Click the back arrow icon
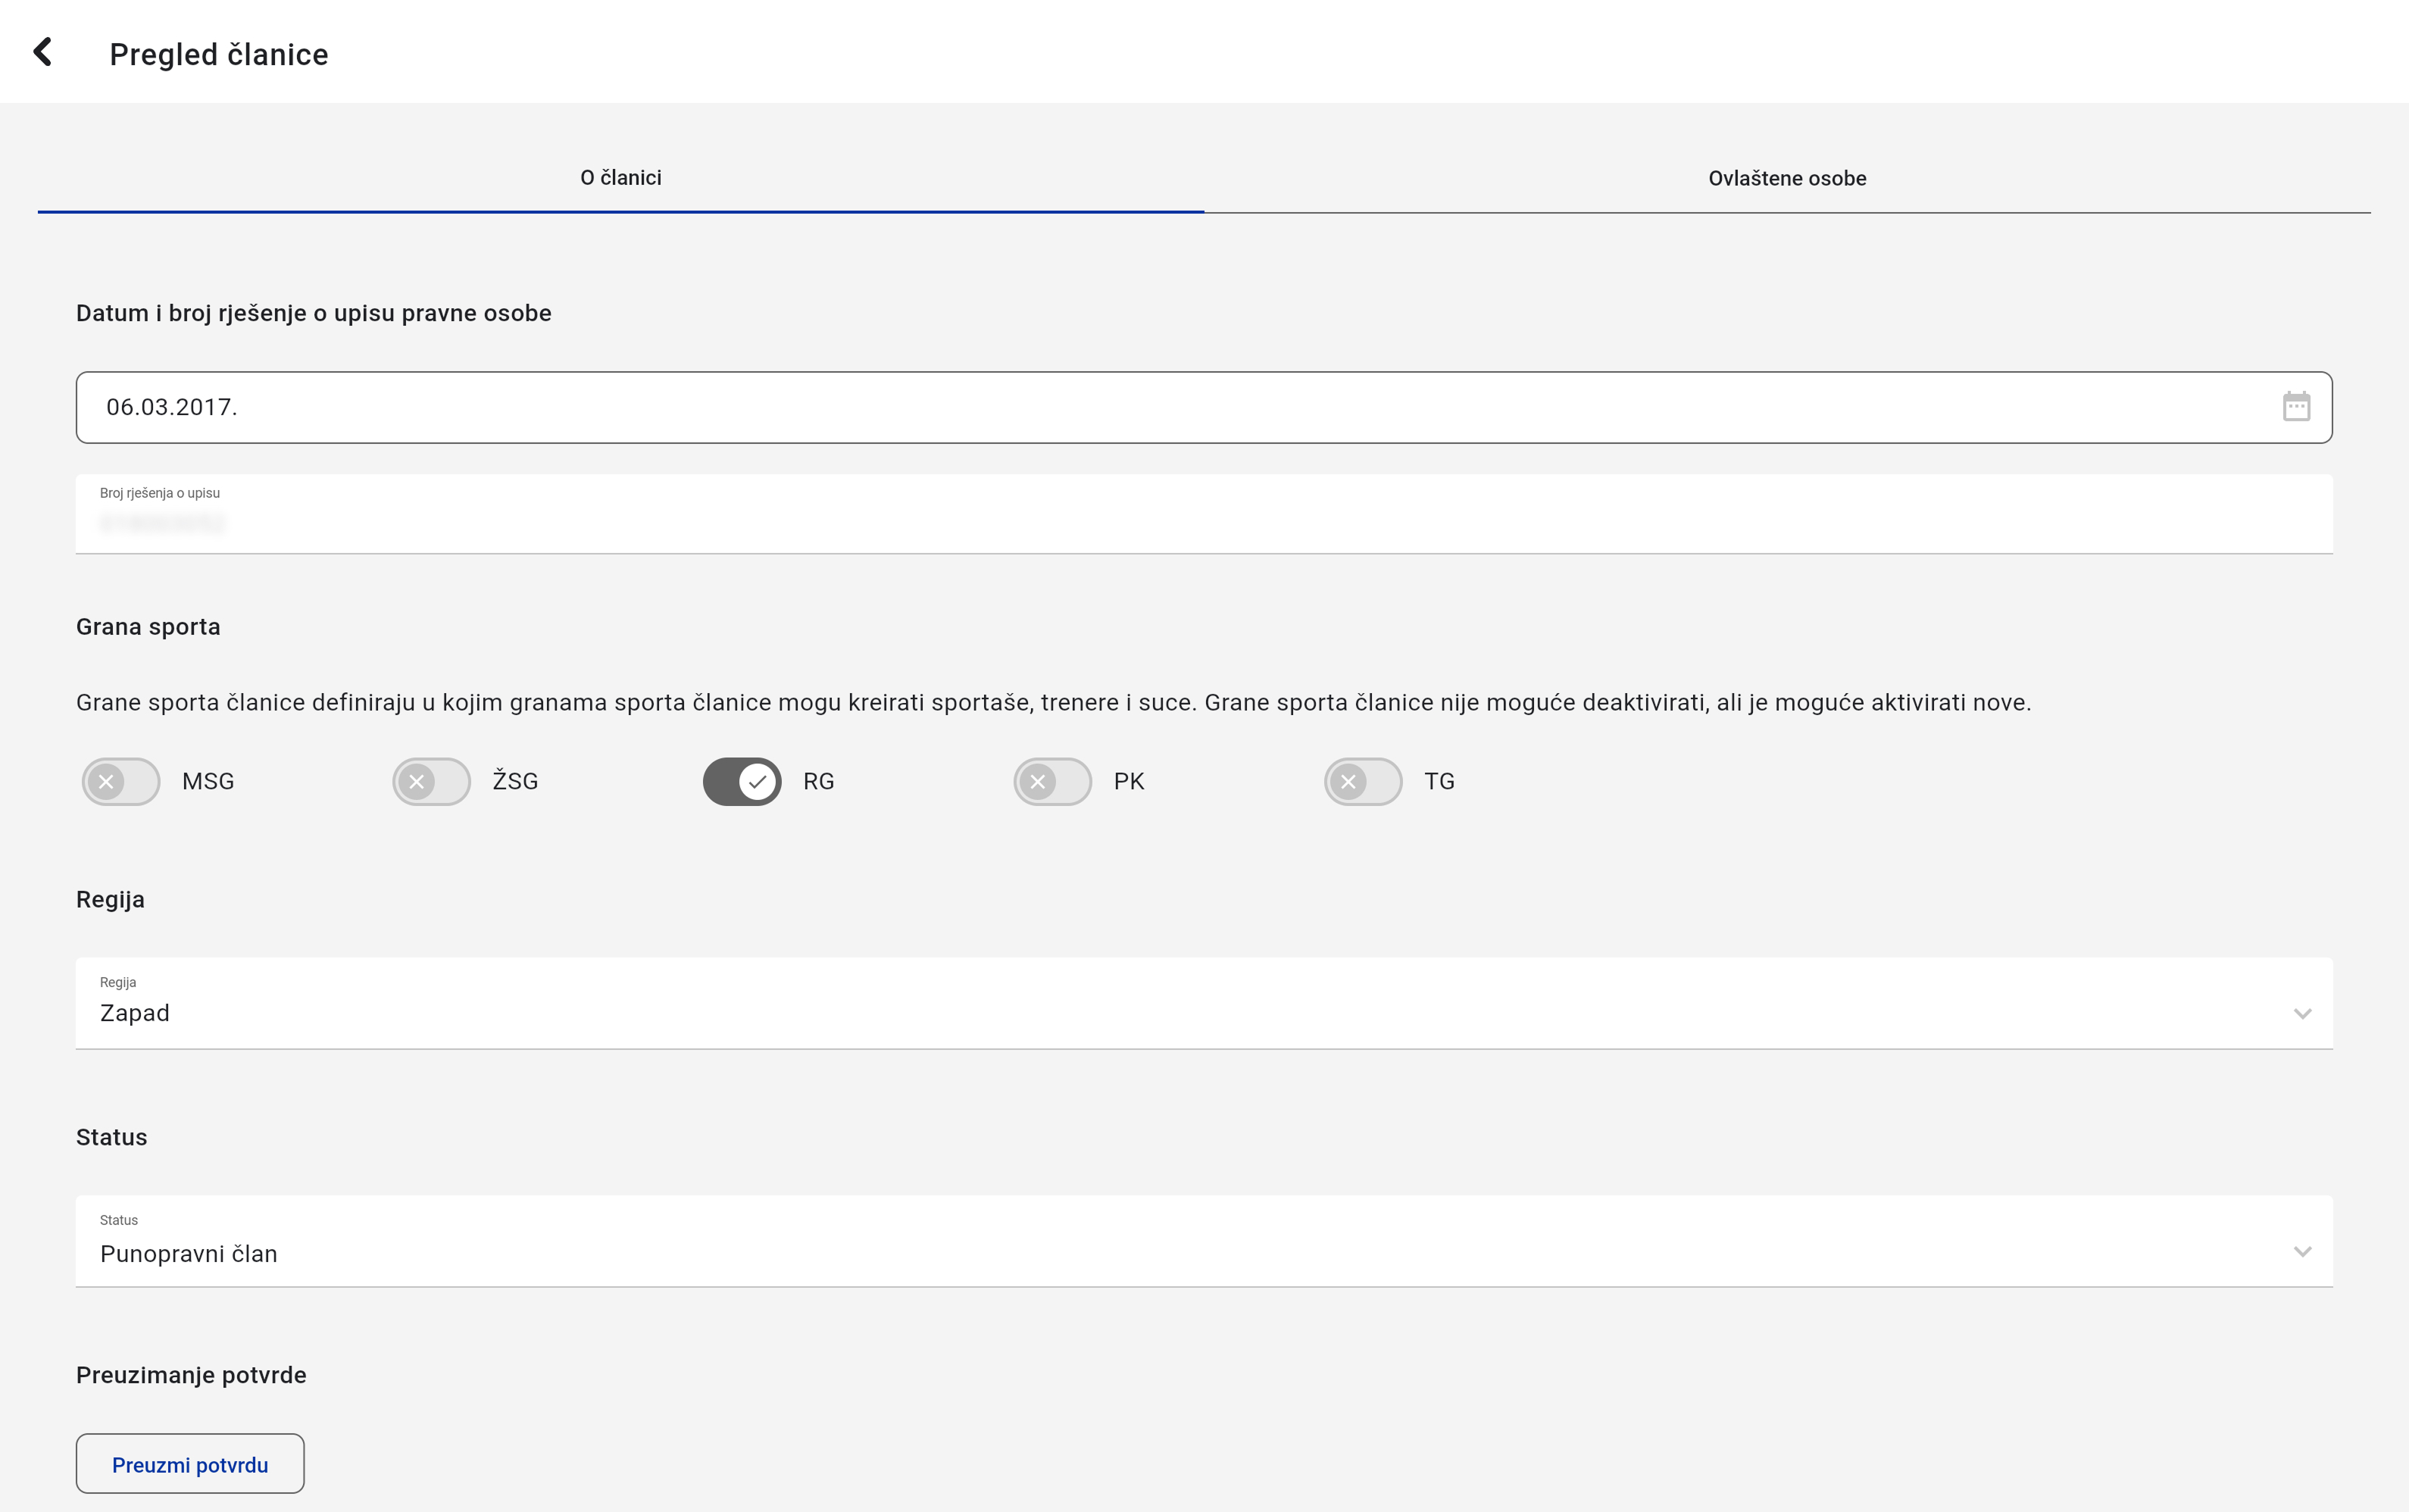2409x1512 pixels. pos(43,52)
